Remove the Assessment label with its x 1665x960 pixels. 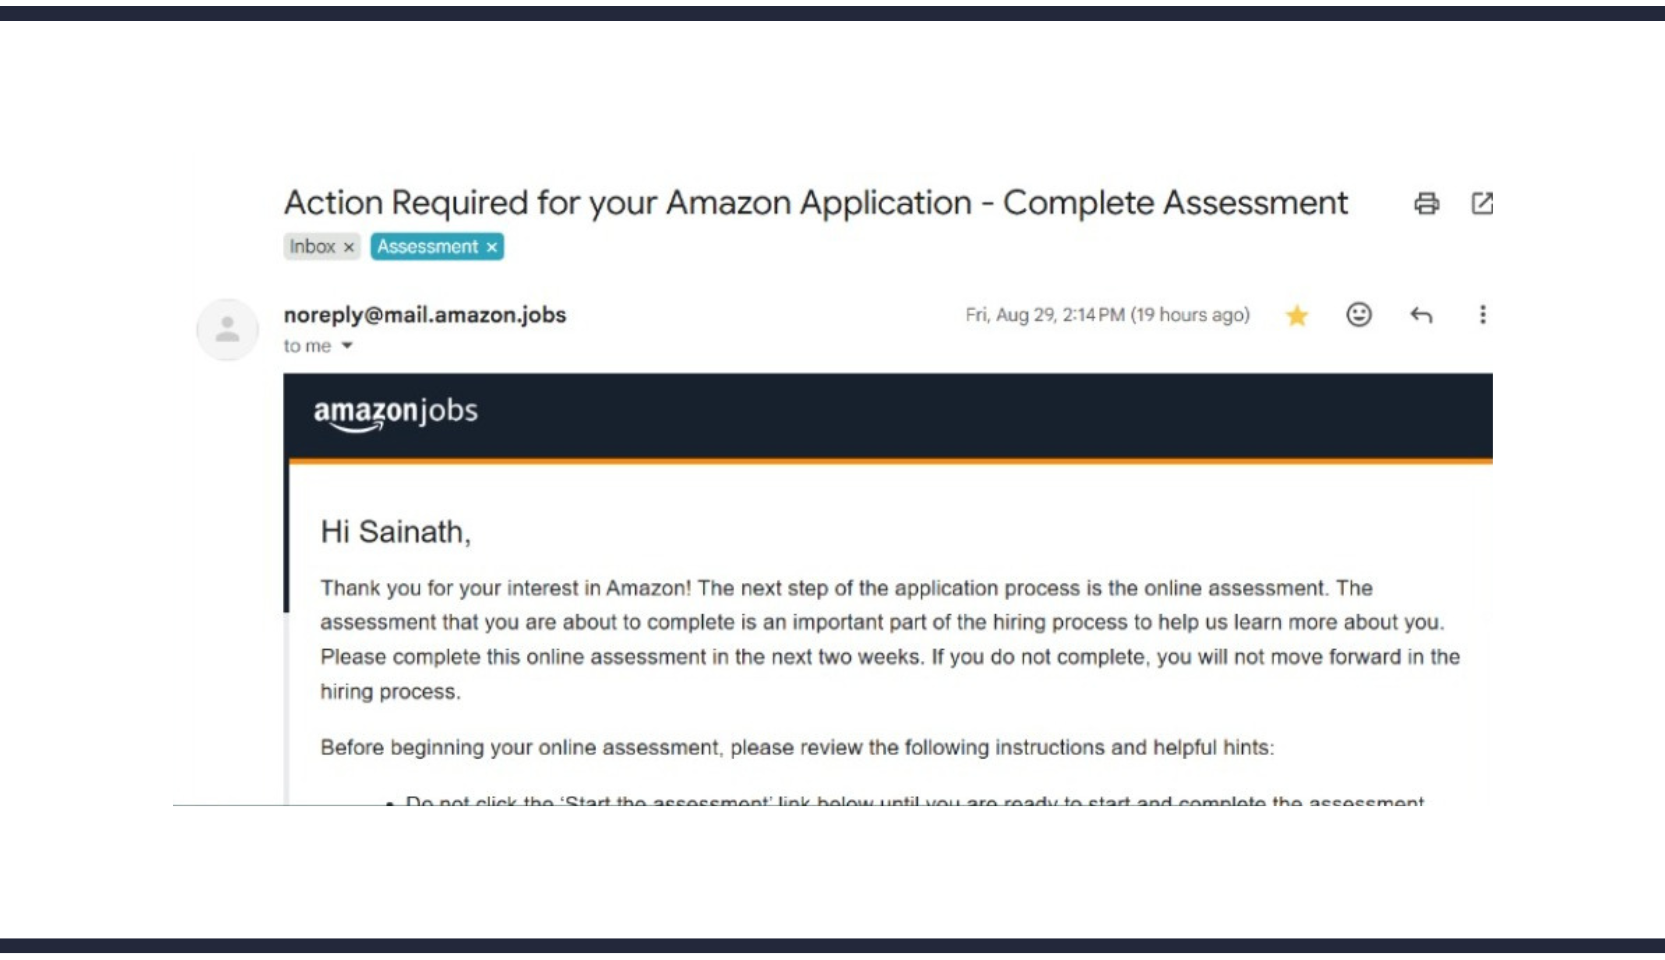[x=492, y=247]
